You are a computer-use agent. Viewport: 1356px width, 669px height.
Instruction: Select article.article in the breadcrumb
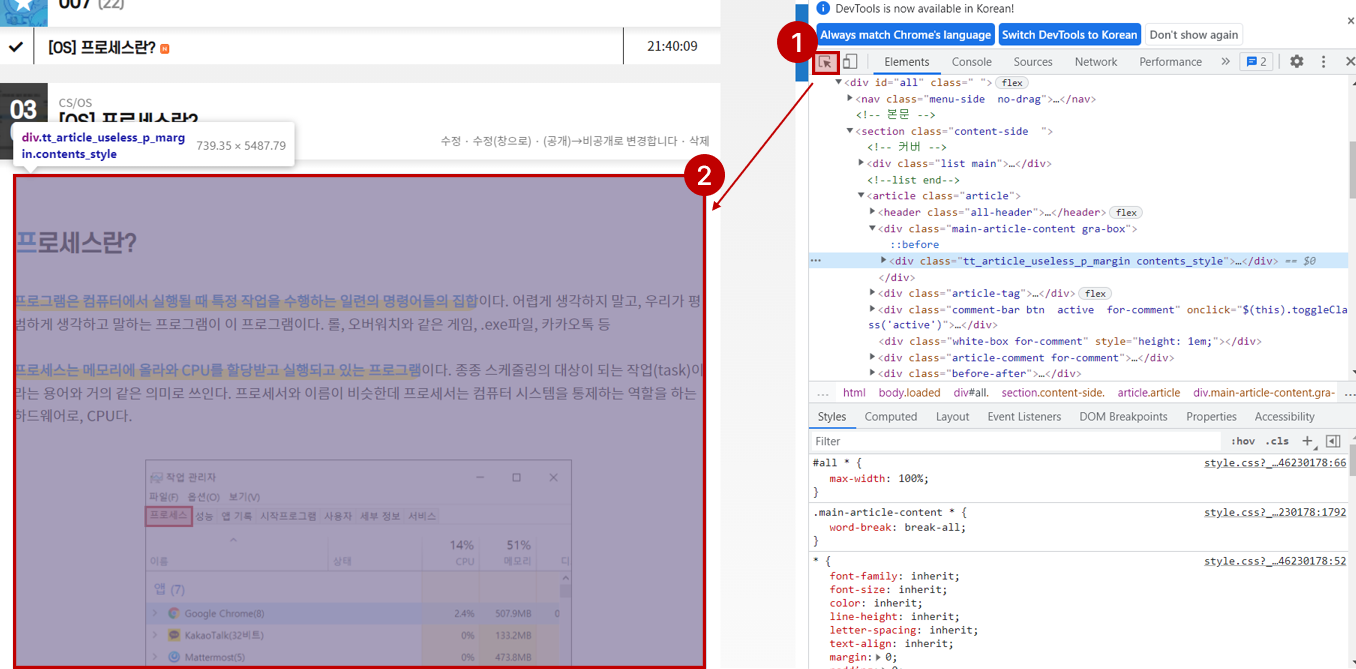[x=1148, y=393]
